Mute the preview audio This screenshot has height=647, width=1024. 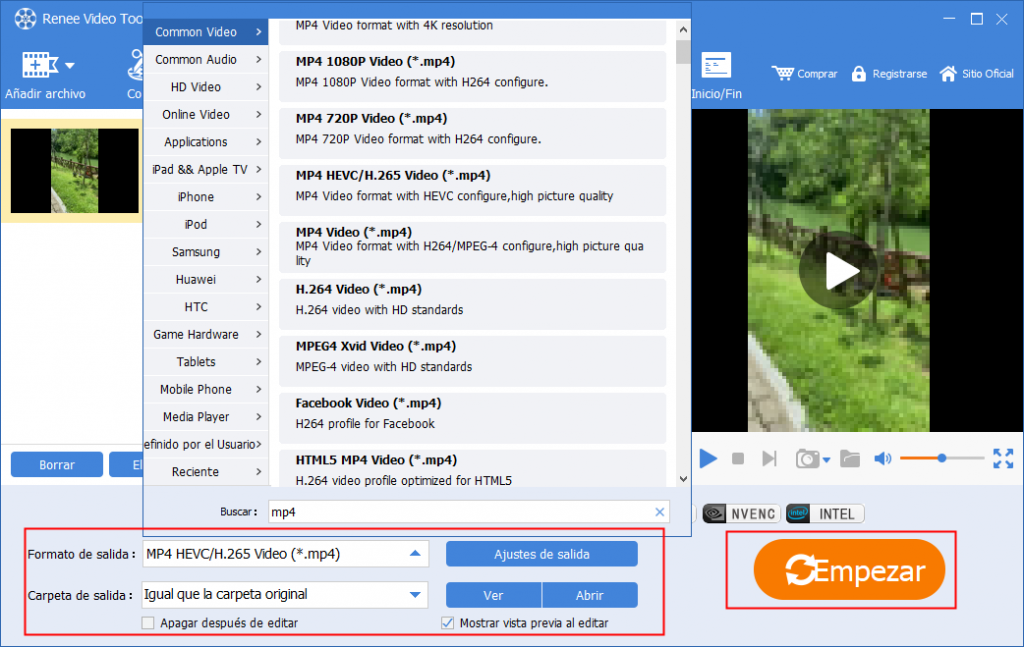click(882, 458)
